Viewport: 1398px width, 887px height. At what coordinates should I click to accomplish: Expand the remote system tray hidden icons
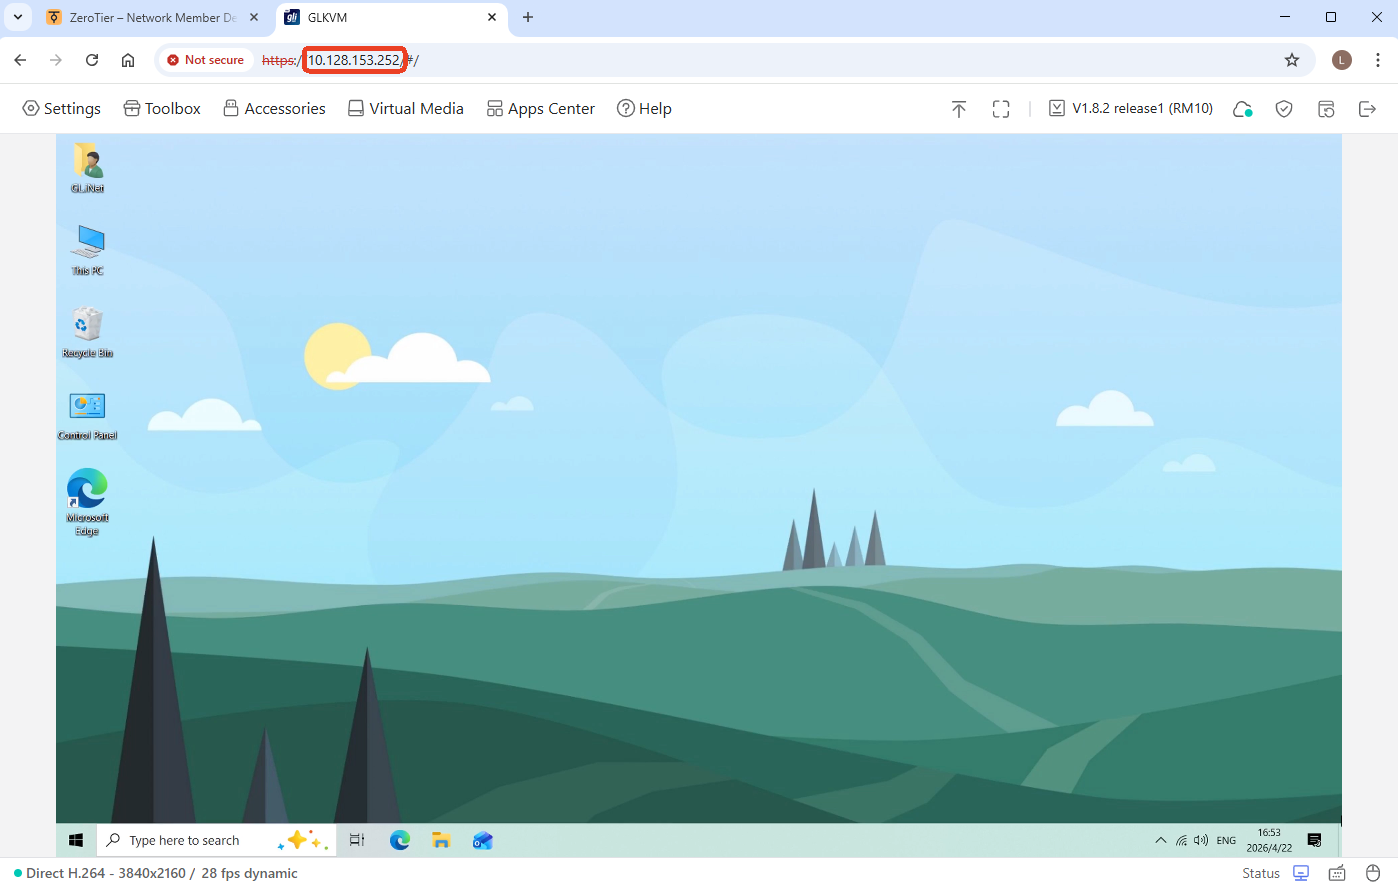[x=1160, y=841]
